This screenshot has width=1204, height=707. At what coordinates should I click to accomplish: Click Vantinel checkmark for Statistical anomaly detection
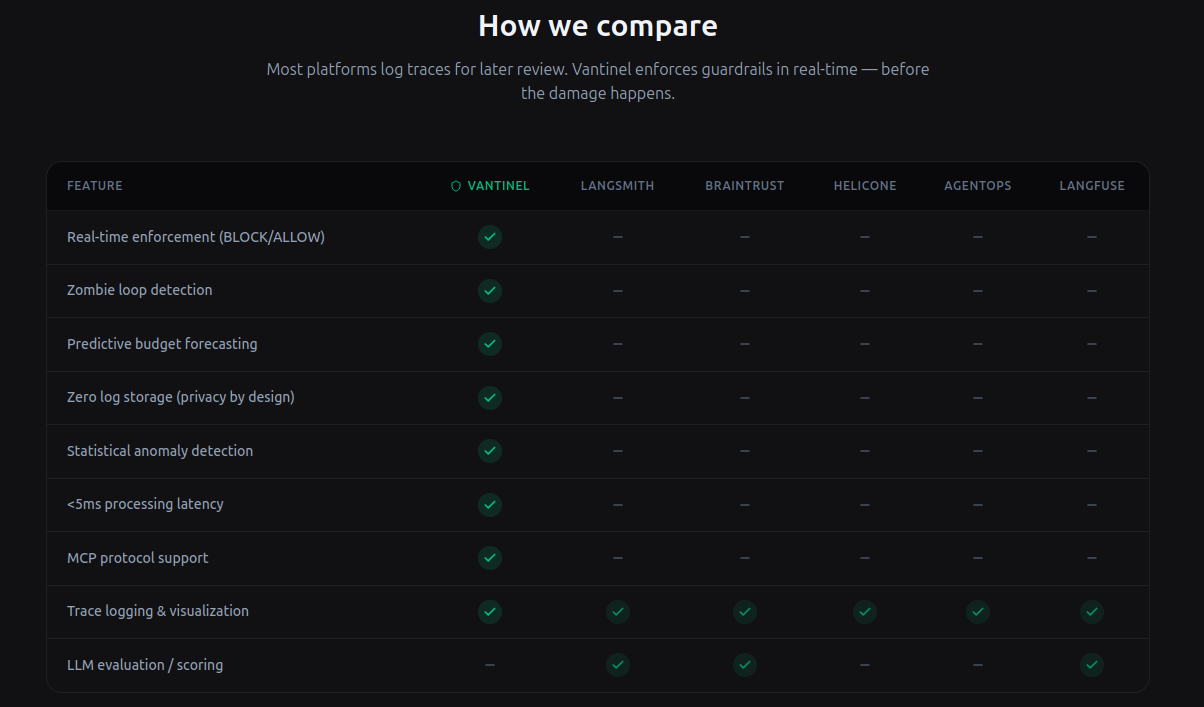[x=490, y=451]
